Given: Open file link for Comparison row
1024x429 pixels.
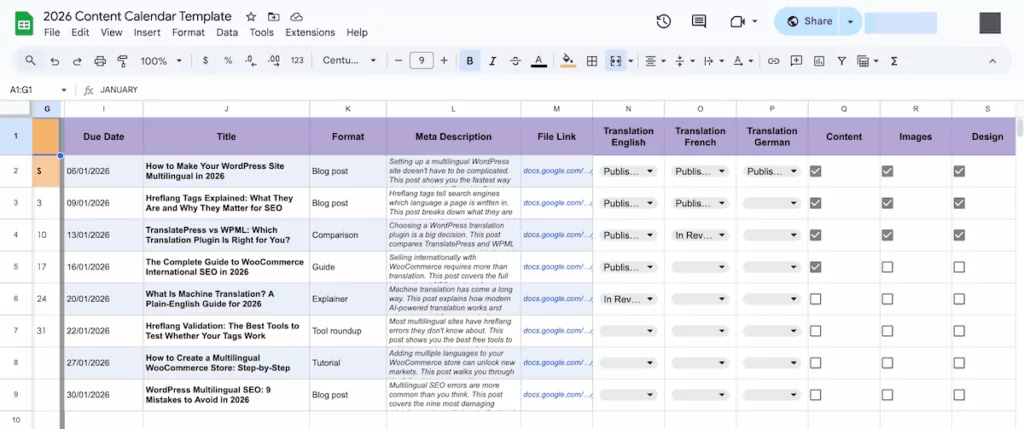Looking at the screenshot, I should [556, 235].
